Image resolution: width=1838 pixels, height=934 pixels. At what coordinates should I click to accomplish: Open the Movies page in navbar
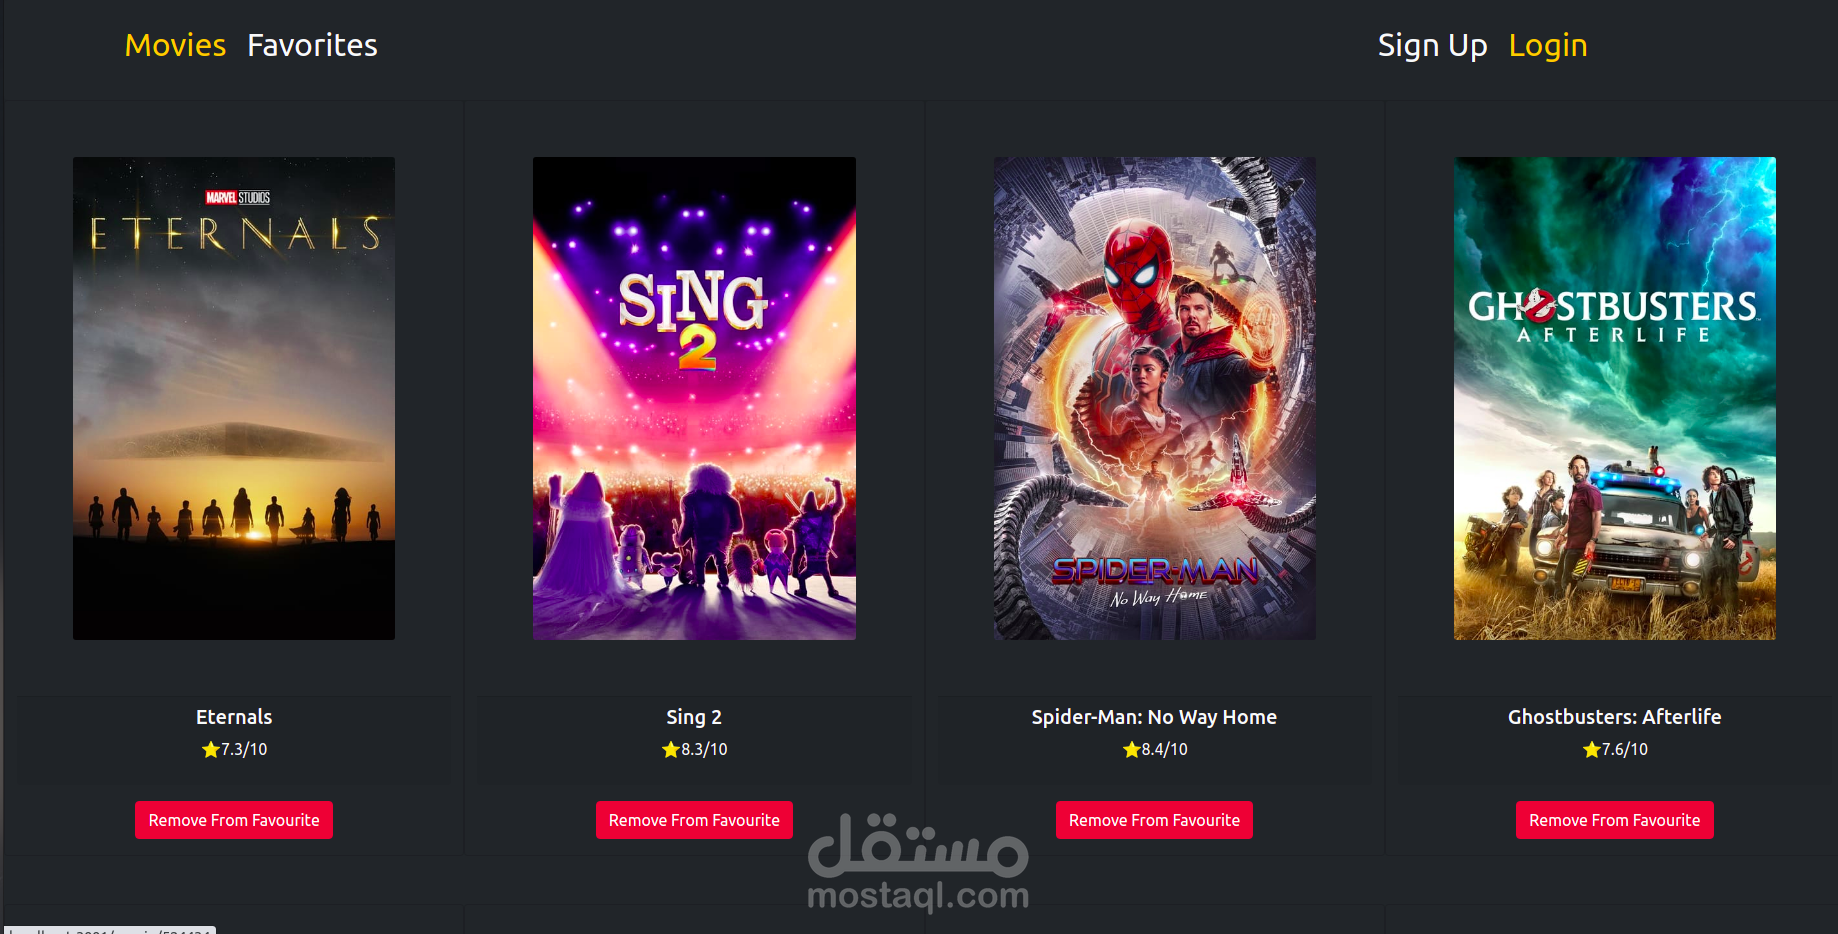(x=175, y=45)
